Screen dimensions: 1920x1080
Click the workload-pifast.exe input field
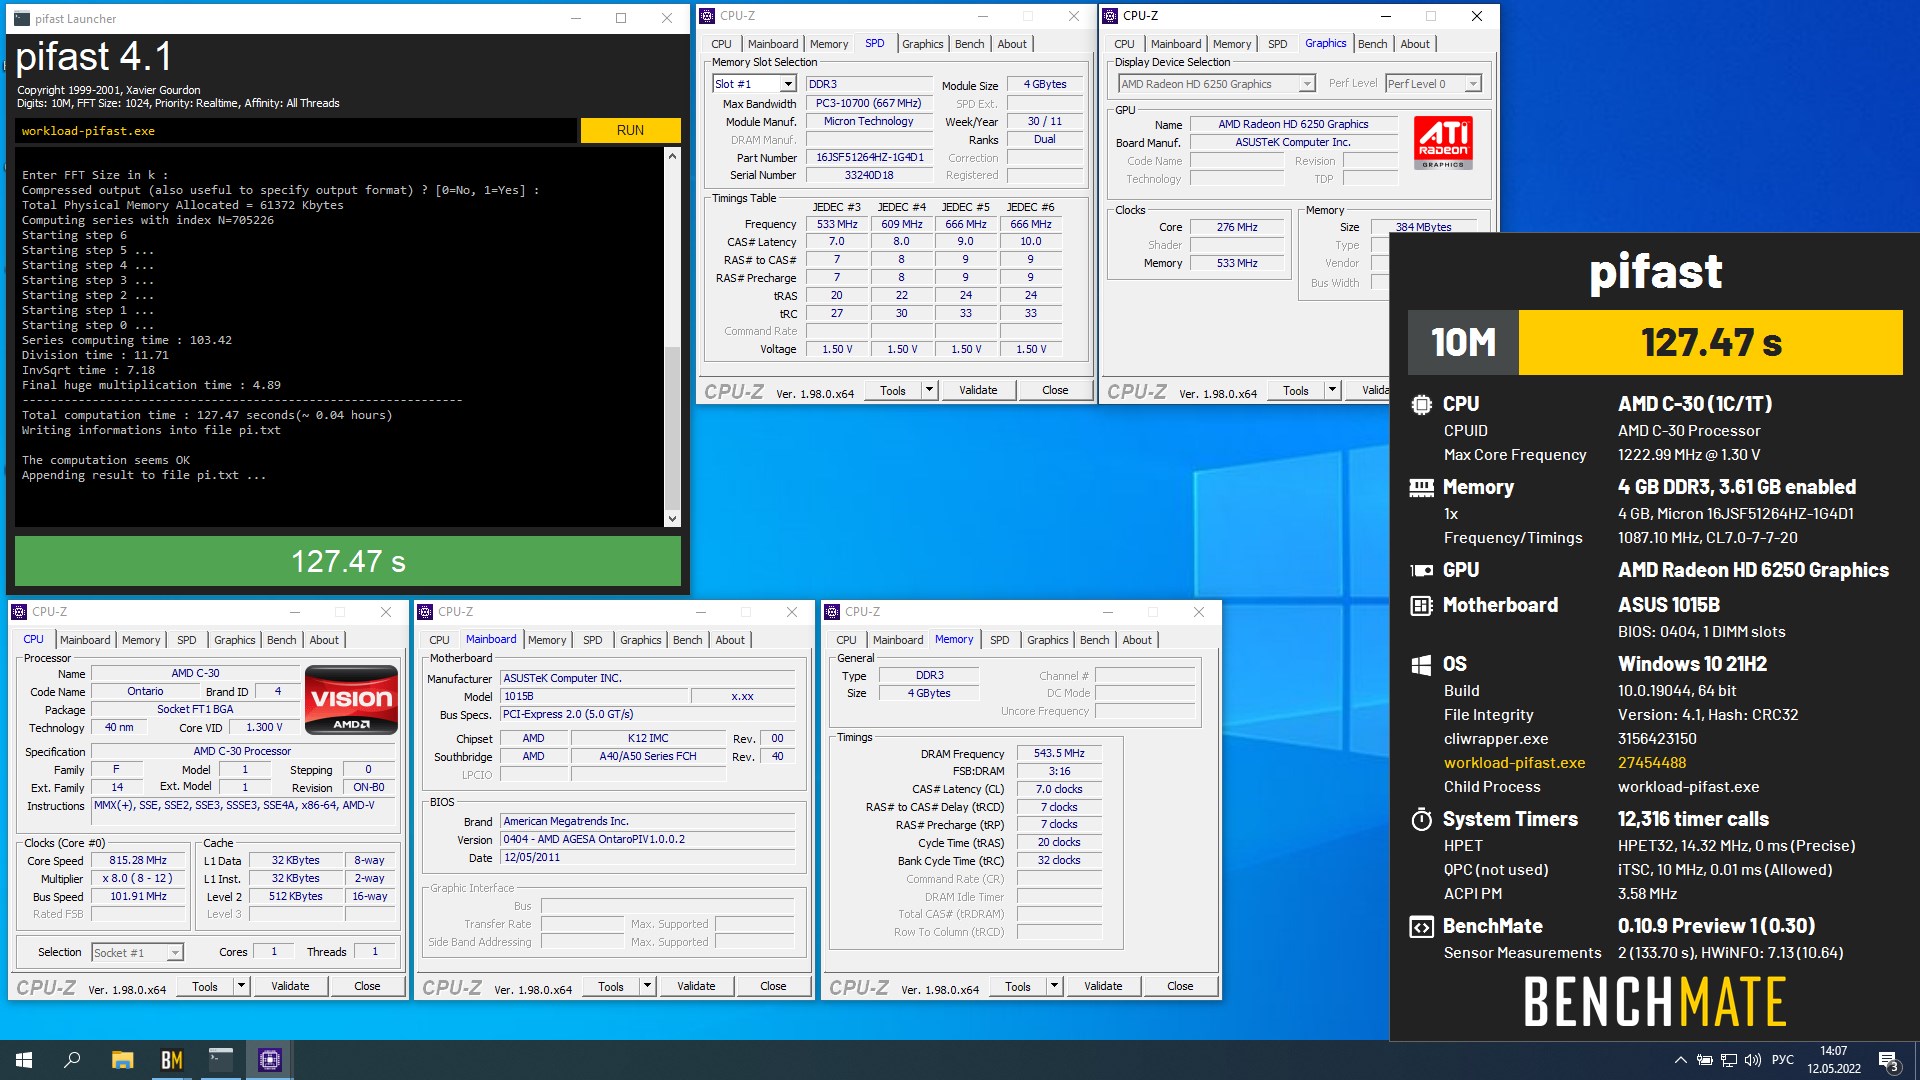(x=296, y=131)
